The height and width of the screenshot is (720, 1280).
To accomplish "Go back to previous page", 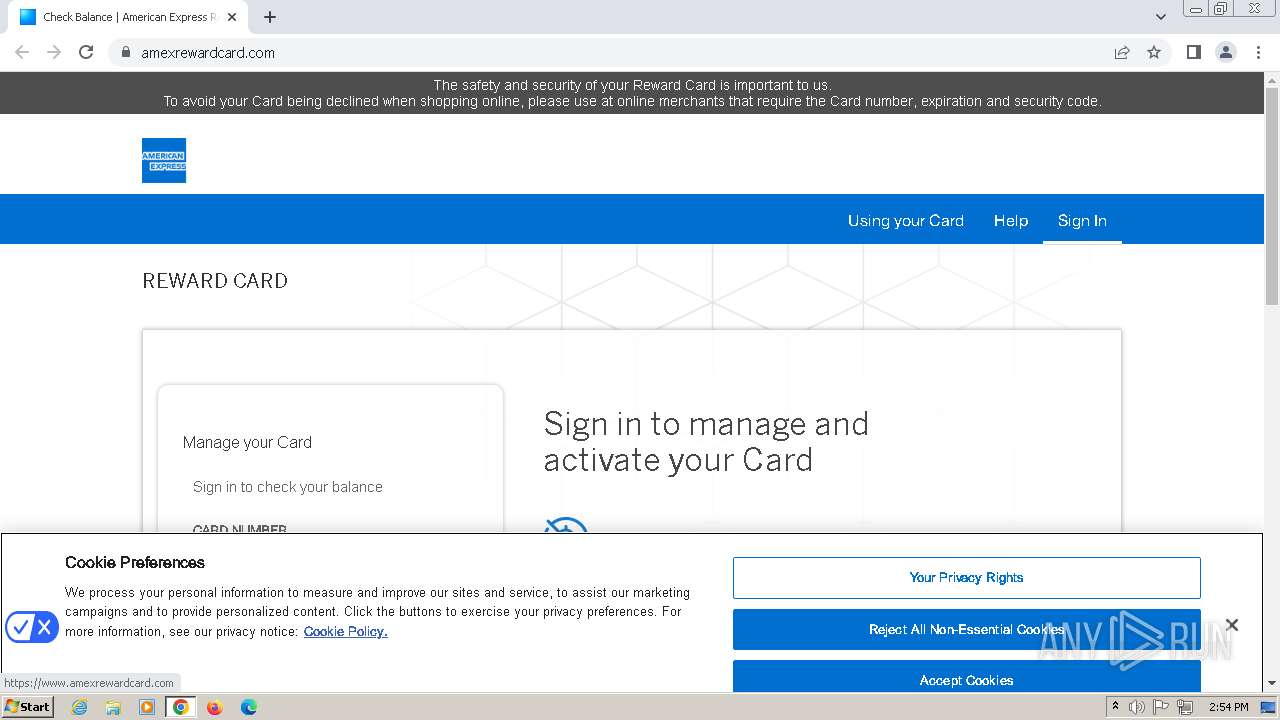I will point(22,52).
